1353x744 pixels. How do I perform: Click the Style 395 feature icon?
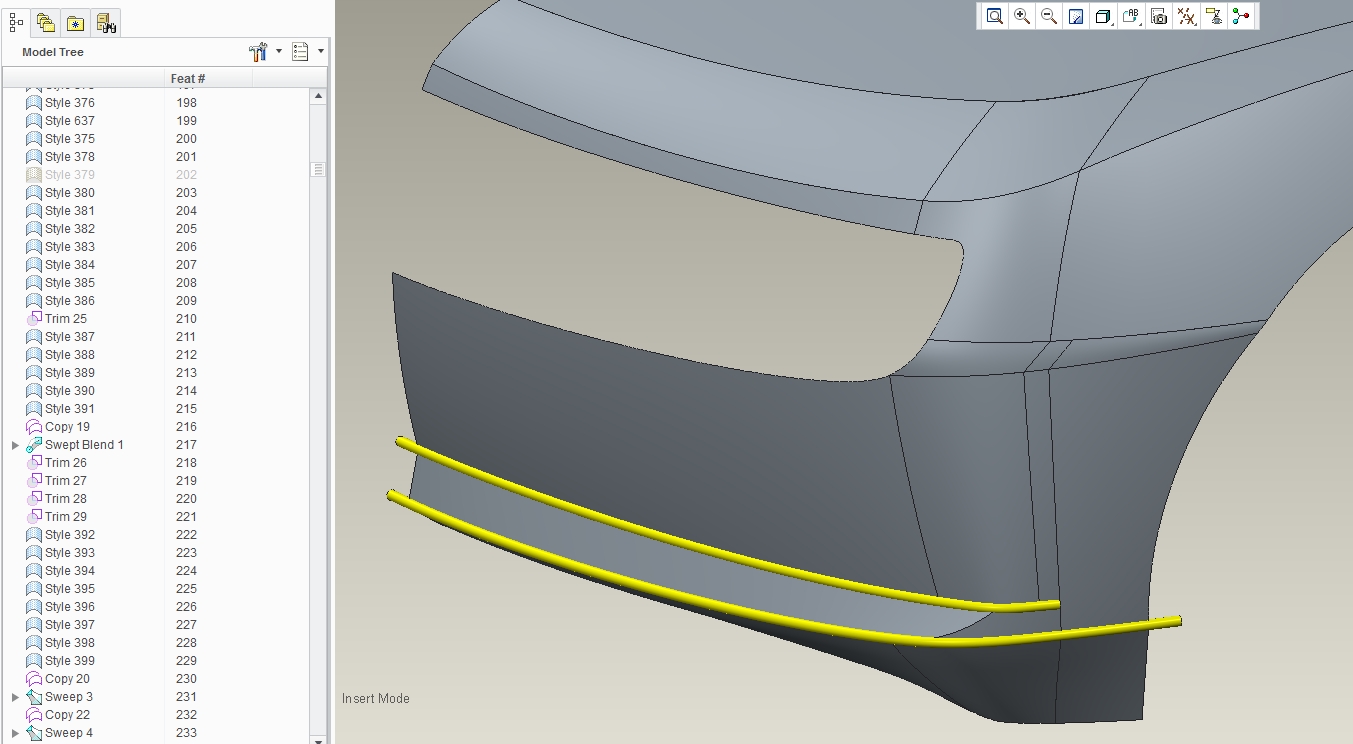point(33,589)
